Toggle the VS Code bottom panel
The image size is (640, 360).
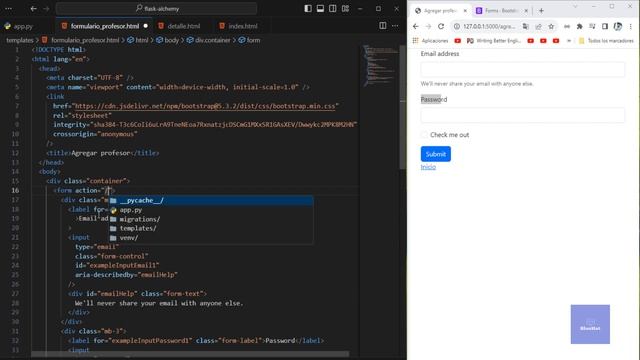point(320,9)
